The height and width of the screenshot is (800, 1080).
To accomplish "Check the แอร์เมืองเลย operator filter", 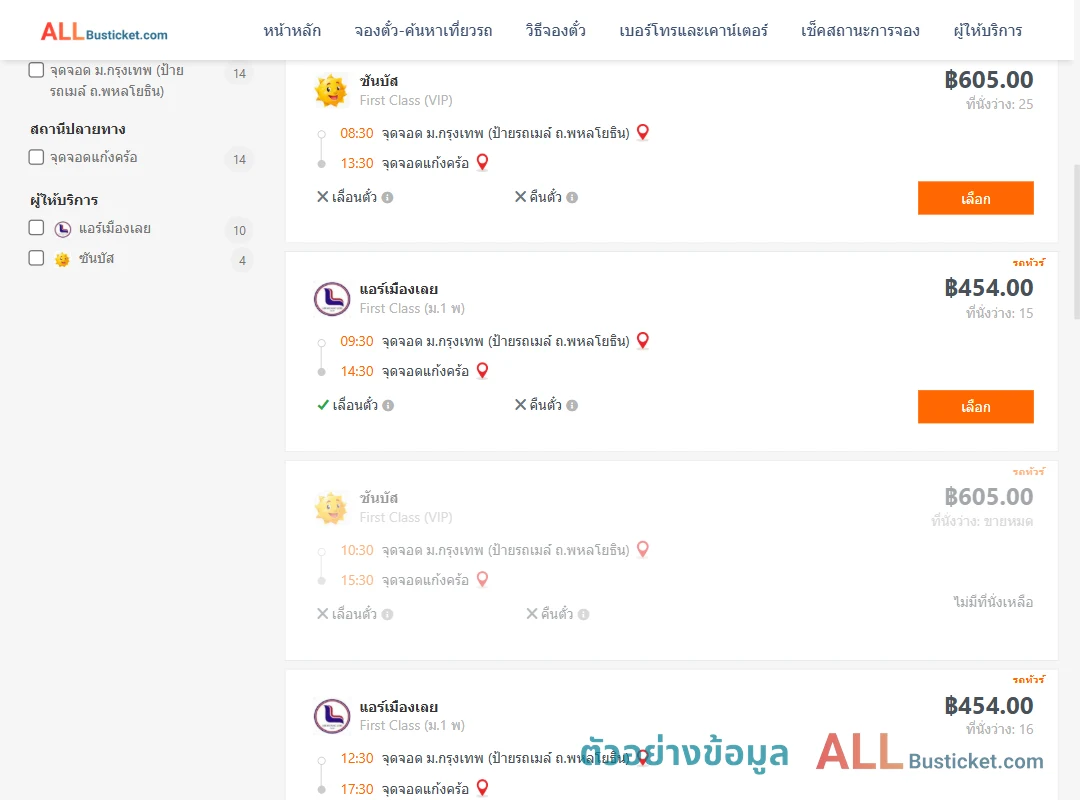I will (x=37, y=227).
